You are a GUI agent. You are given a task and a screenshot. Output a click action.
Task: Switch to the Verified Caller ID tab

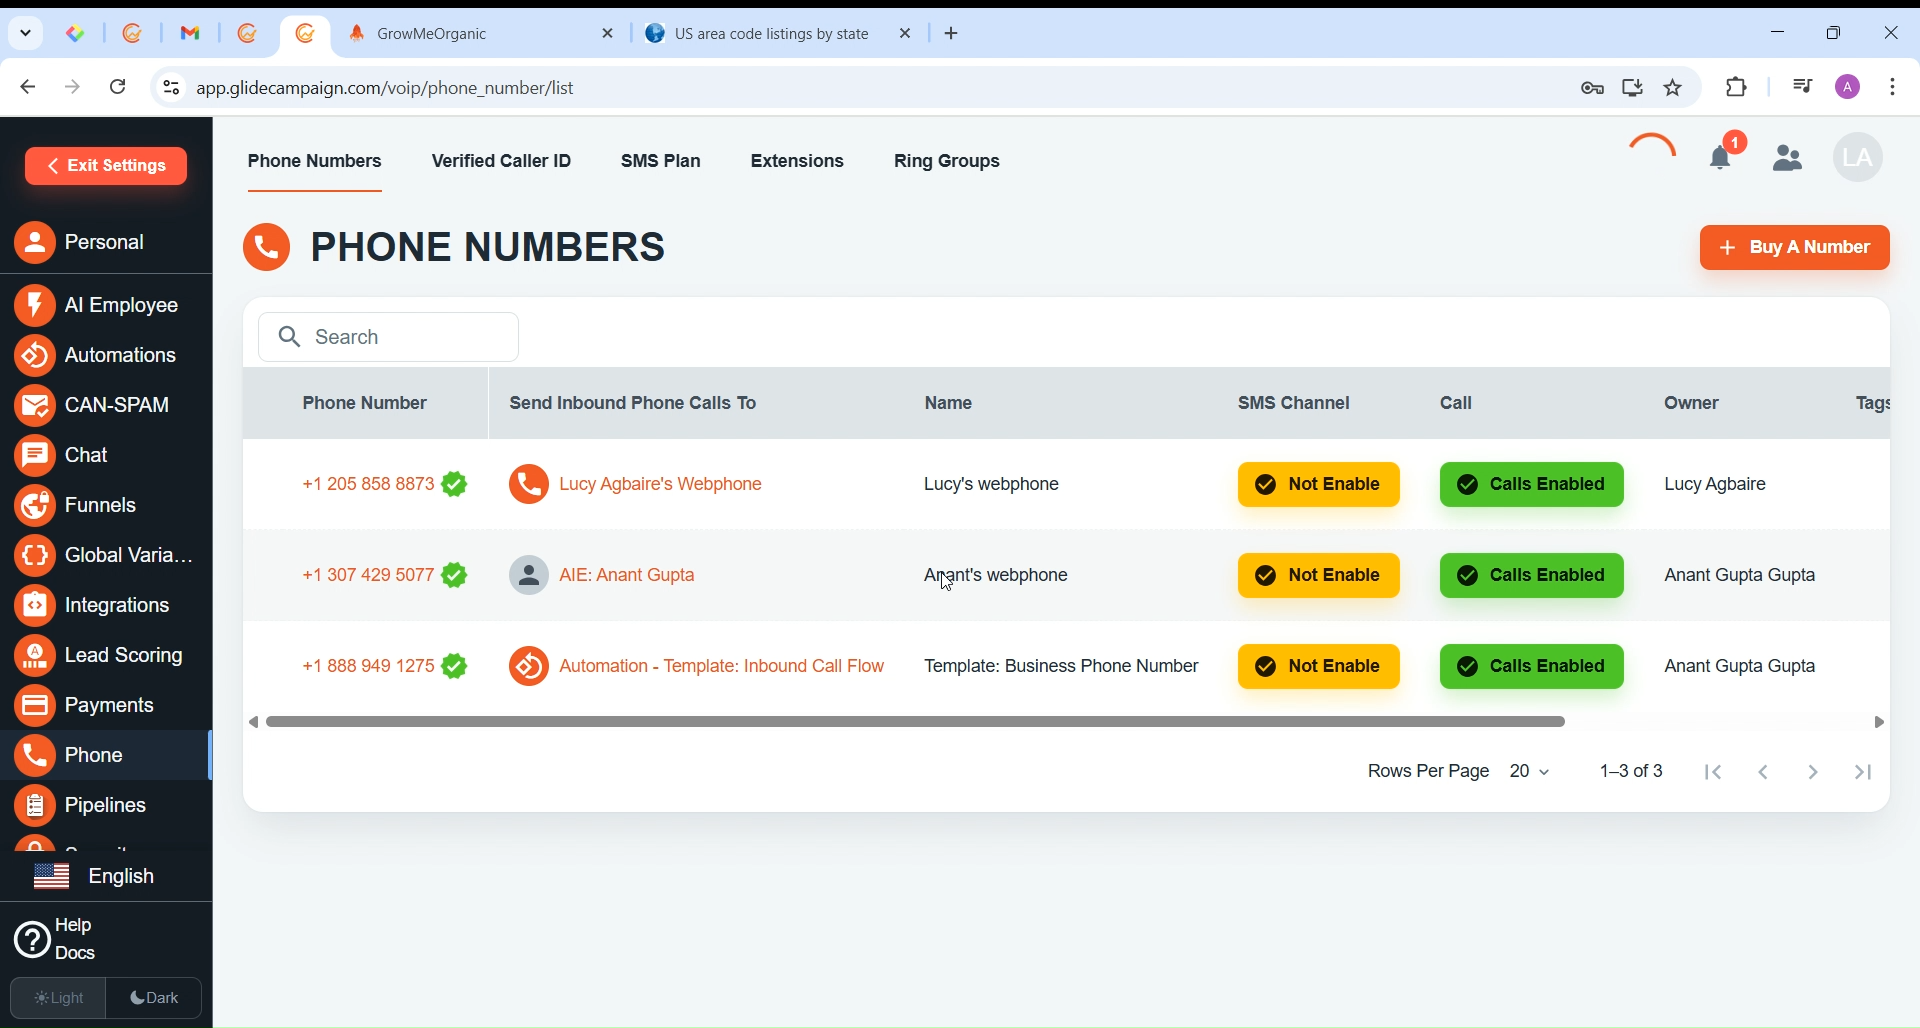pyautogui.click(x=502, y=162)
